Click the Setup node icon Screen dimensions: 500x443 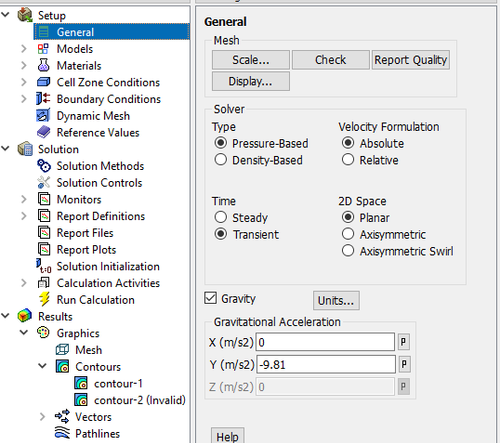[x=25, y=15]
